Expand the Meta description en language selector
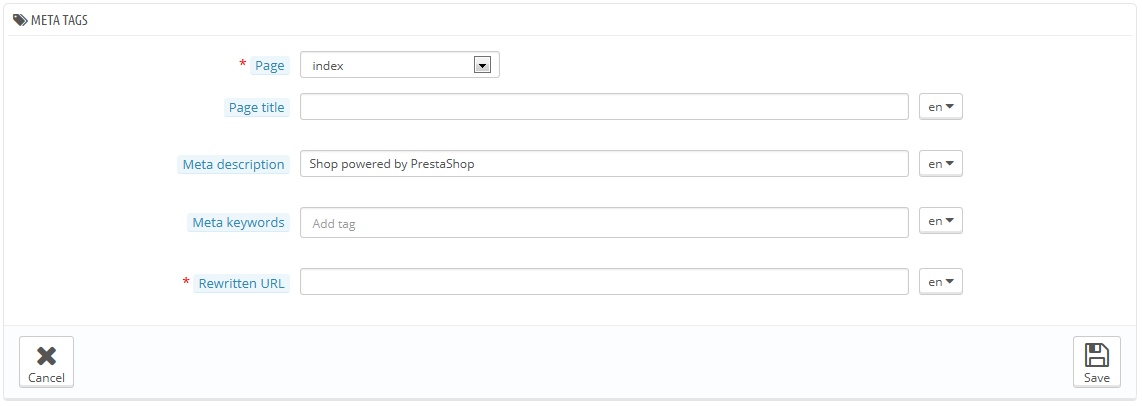Image resolution: width=1142 pixels, height=406 pixels. pos(940,163)
